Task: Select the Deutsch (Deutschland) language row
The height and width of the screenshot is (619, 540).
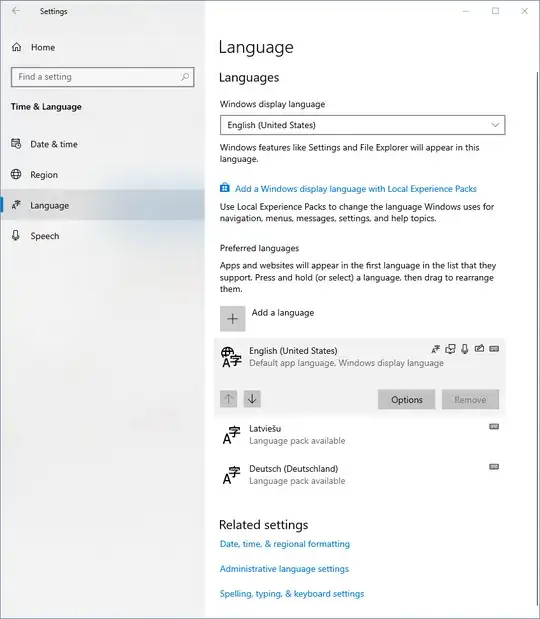Action: [x=359, y=475]
